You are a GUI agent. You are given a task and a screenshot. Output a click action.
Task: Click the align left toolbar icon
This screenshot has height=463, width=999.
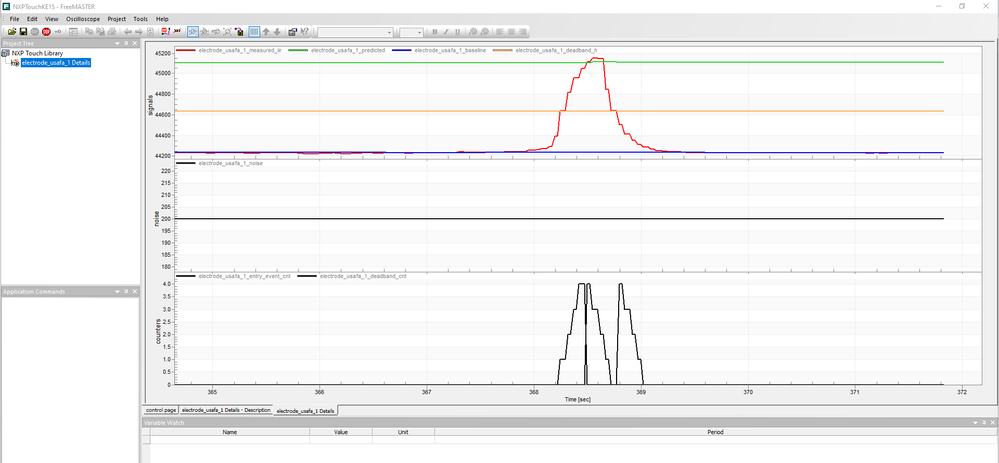point(500,32)
